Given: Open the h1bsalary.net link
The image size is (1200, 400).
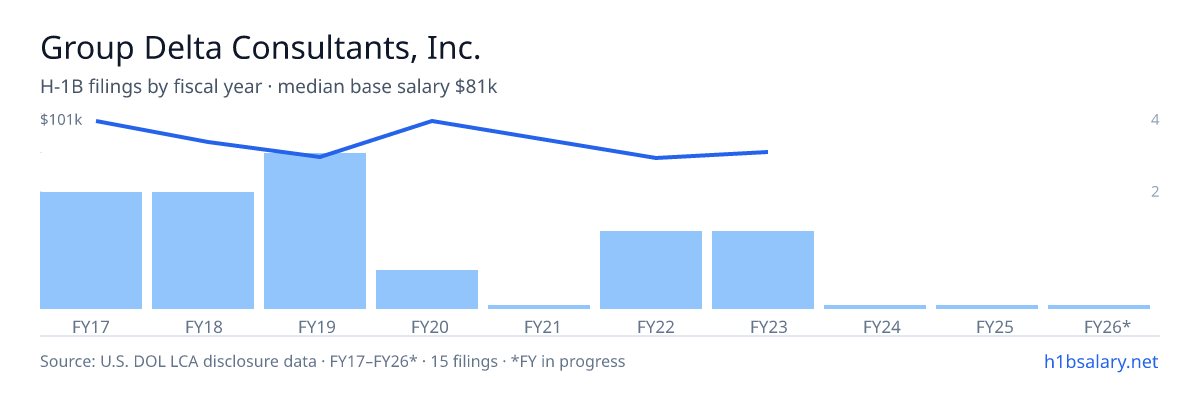Looking at the screenshot, I should [1100, 361].
